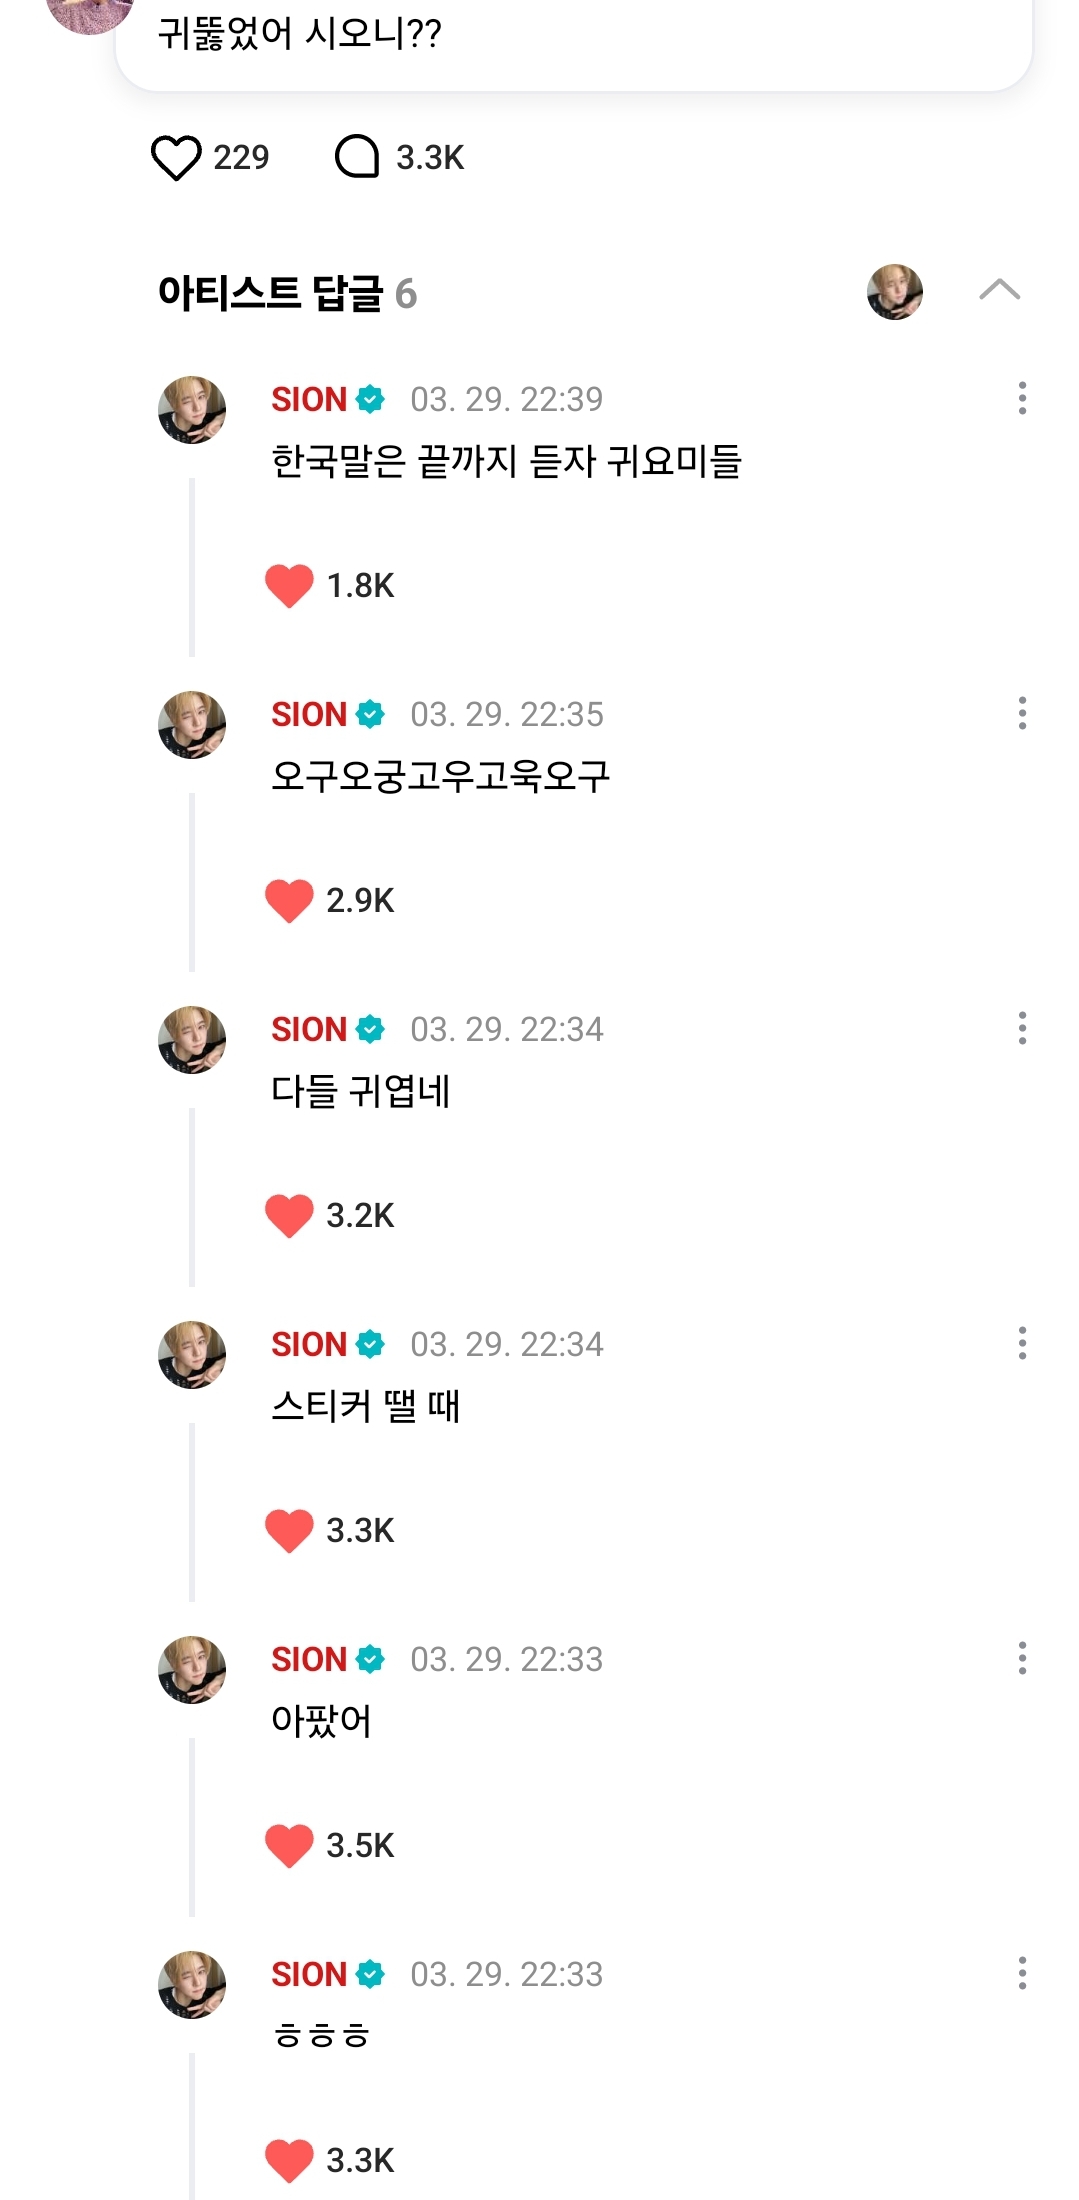Tap artist avatar beside the collapse chevron
Image resolution: width=1079 pixels, height=2200 pixels.
pyautogui.click(x=894, y=292)
